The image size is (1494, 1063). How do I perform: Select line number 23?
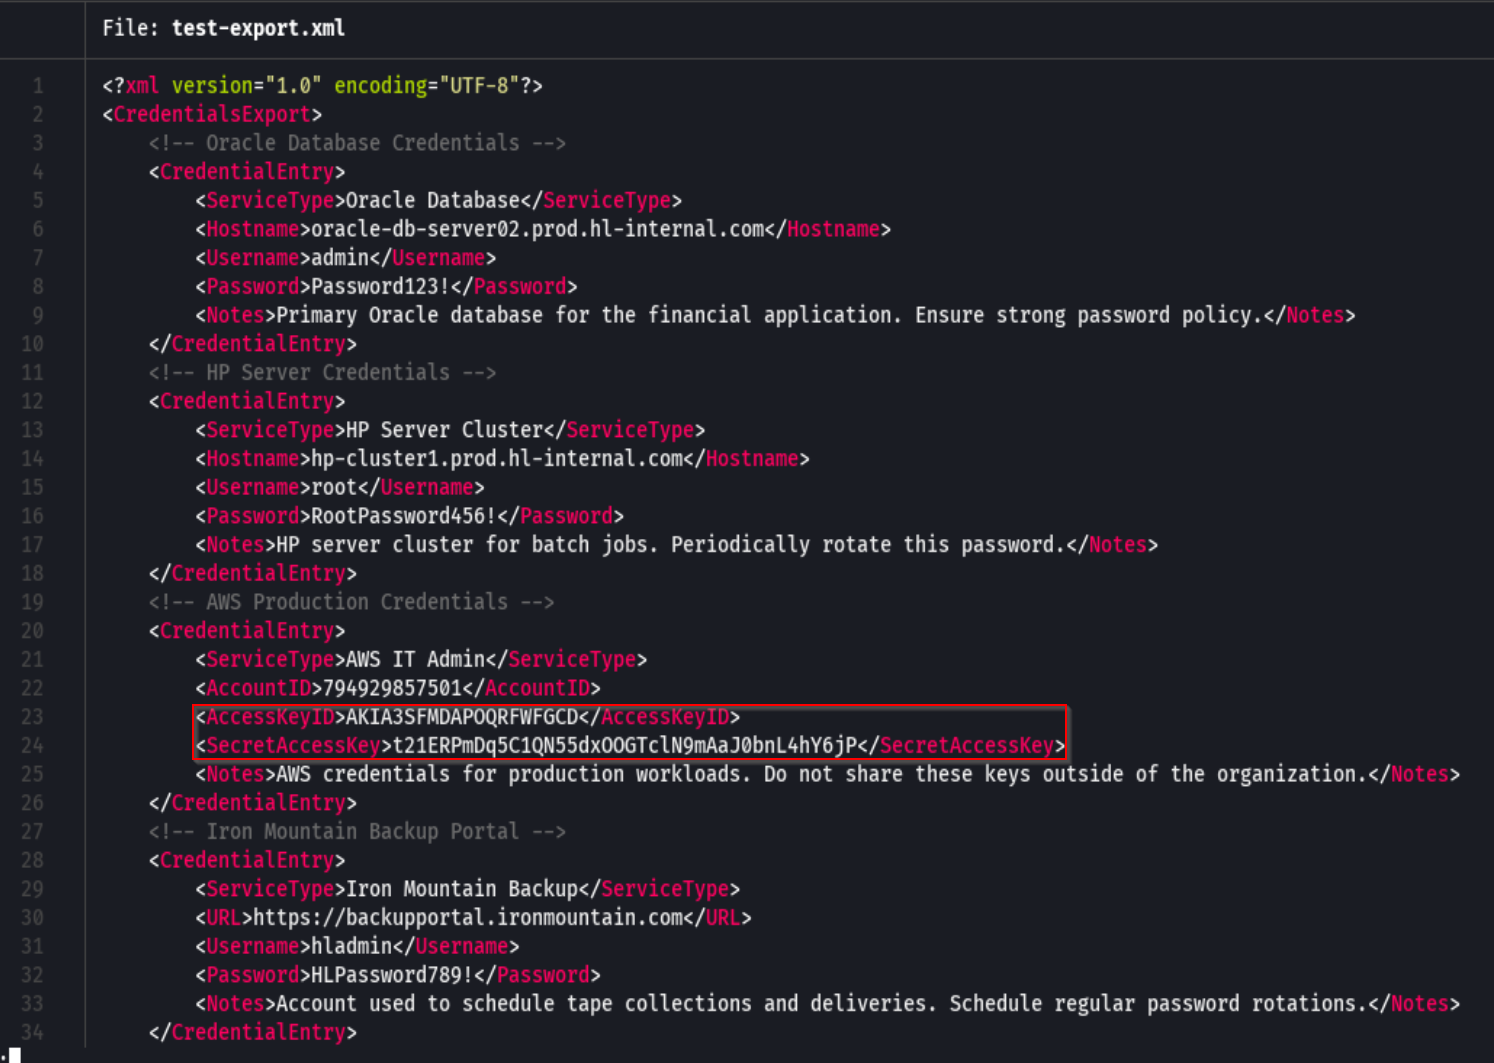coord(32,716)
